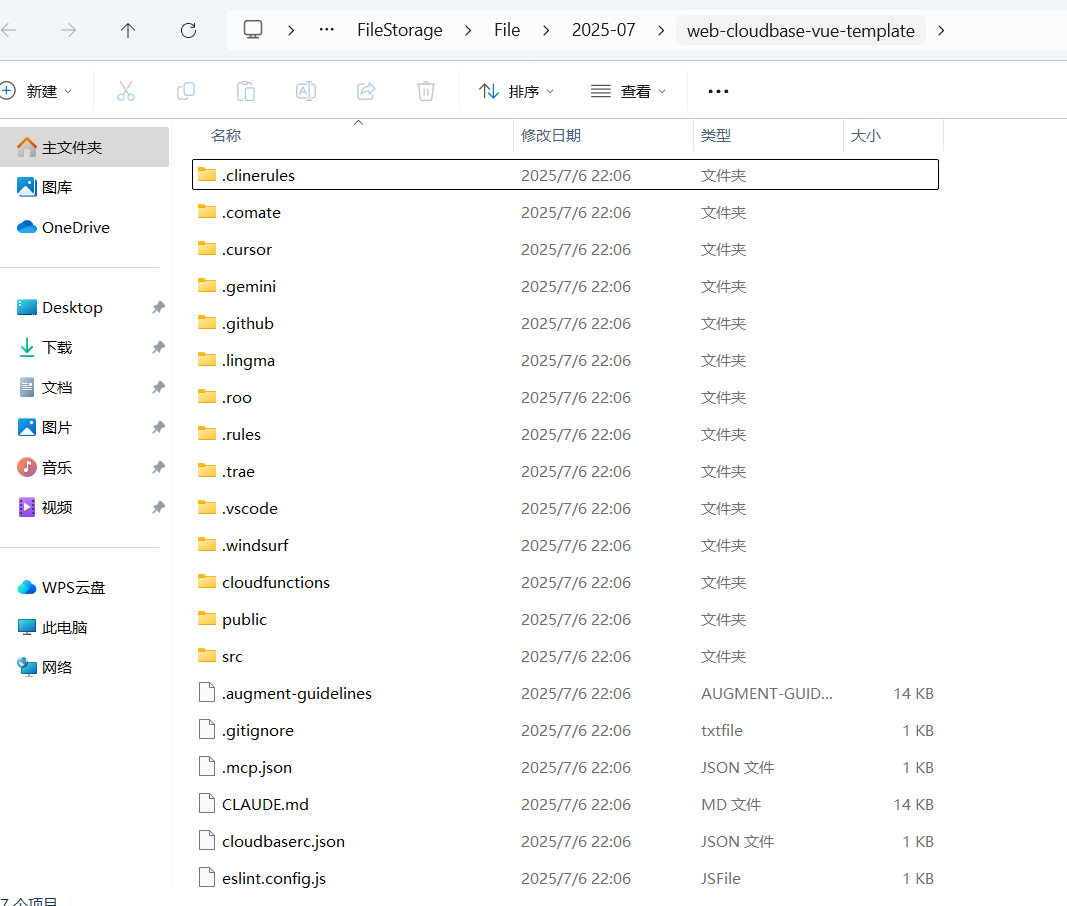This screenshot has height=906, width=1067.
Task: Click the pin icon next to 下载
Action: click(159, 348)
